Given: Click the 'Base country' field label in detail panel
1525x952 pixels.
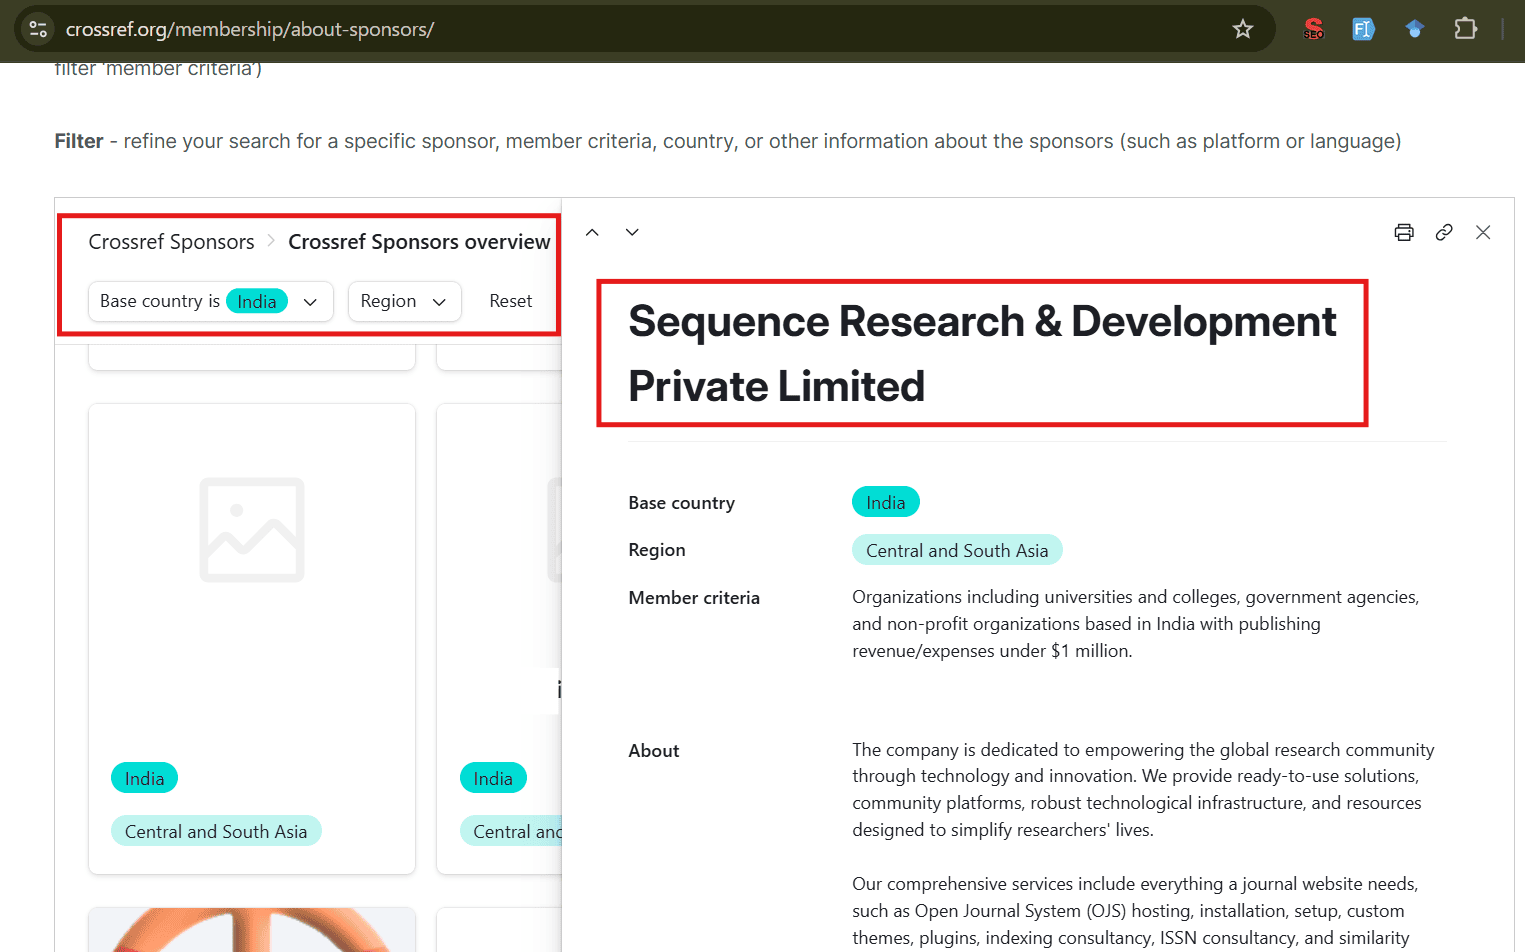Looking at the screenshot, I should 681,503.
